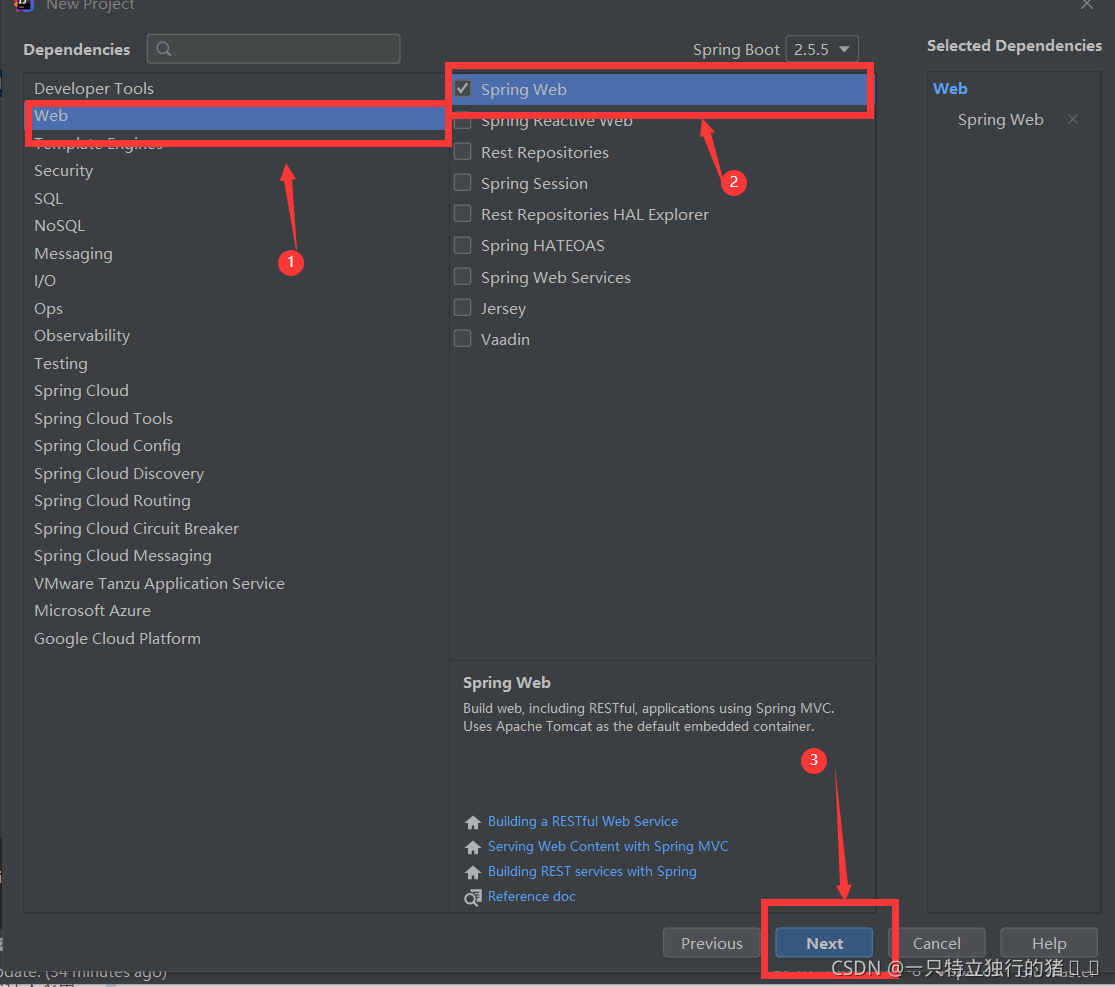Select the Google Cloud Platform category
Screen dimensions: 1115x987
click(x=235, y=639)
